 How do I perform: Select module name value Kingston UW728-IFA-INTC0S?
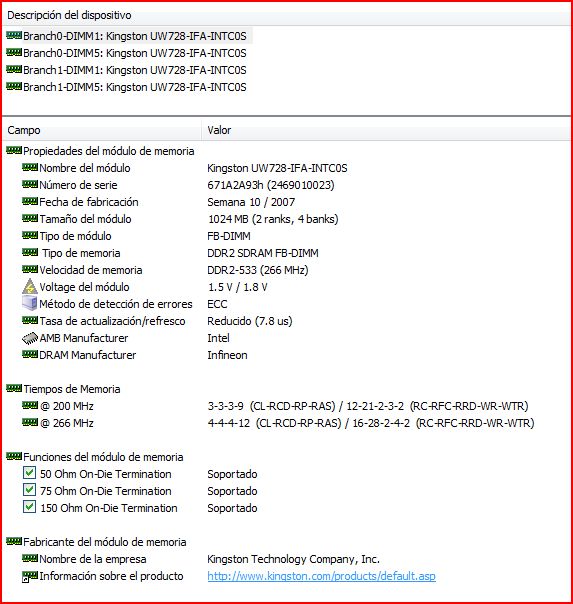(277, 168)
